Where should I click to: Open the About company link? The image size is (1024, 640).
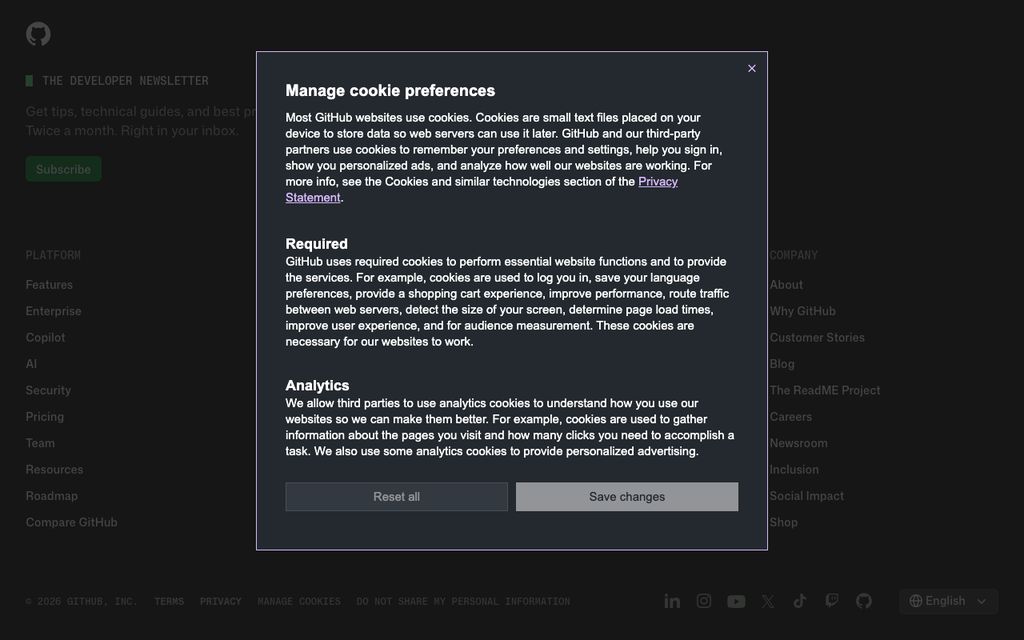(x=786, y=285)
